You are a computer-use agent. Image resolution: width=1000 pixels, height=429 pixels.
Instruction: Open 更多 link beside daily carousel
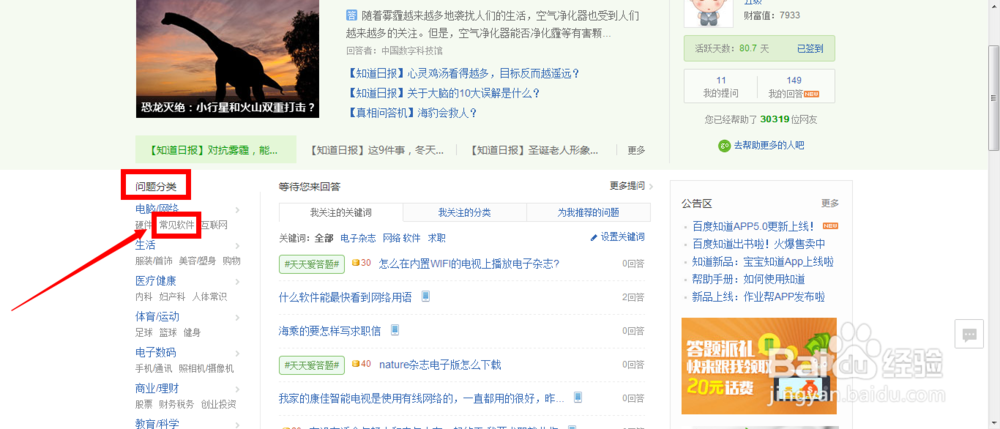636,150
